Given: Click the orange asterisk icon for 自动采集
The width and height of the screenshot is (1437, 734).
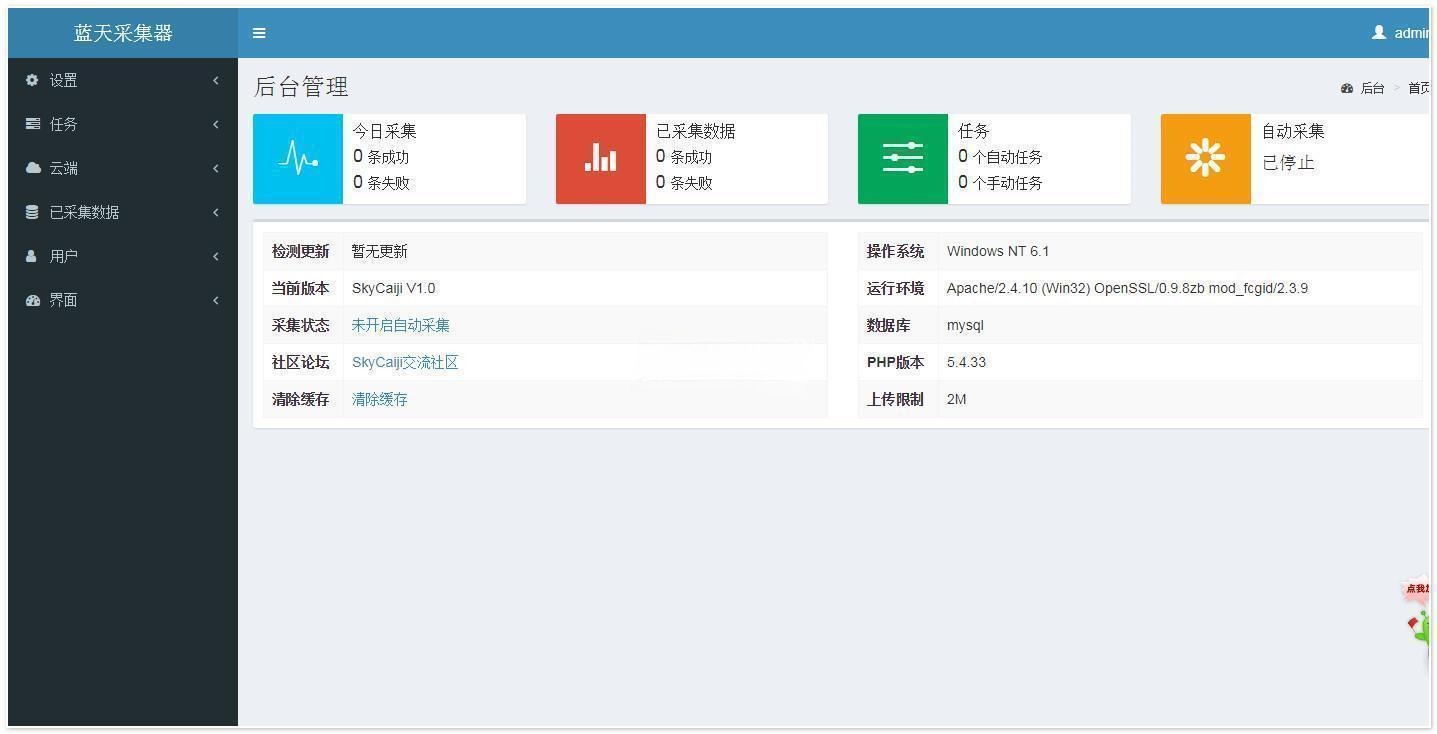Looking at the screenshot, I should (x=1204, y=157).
